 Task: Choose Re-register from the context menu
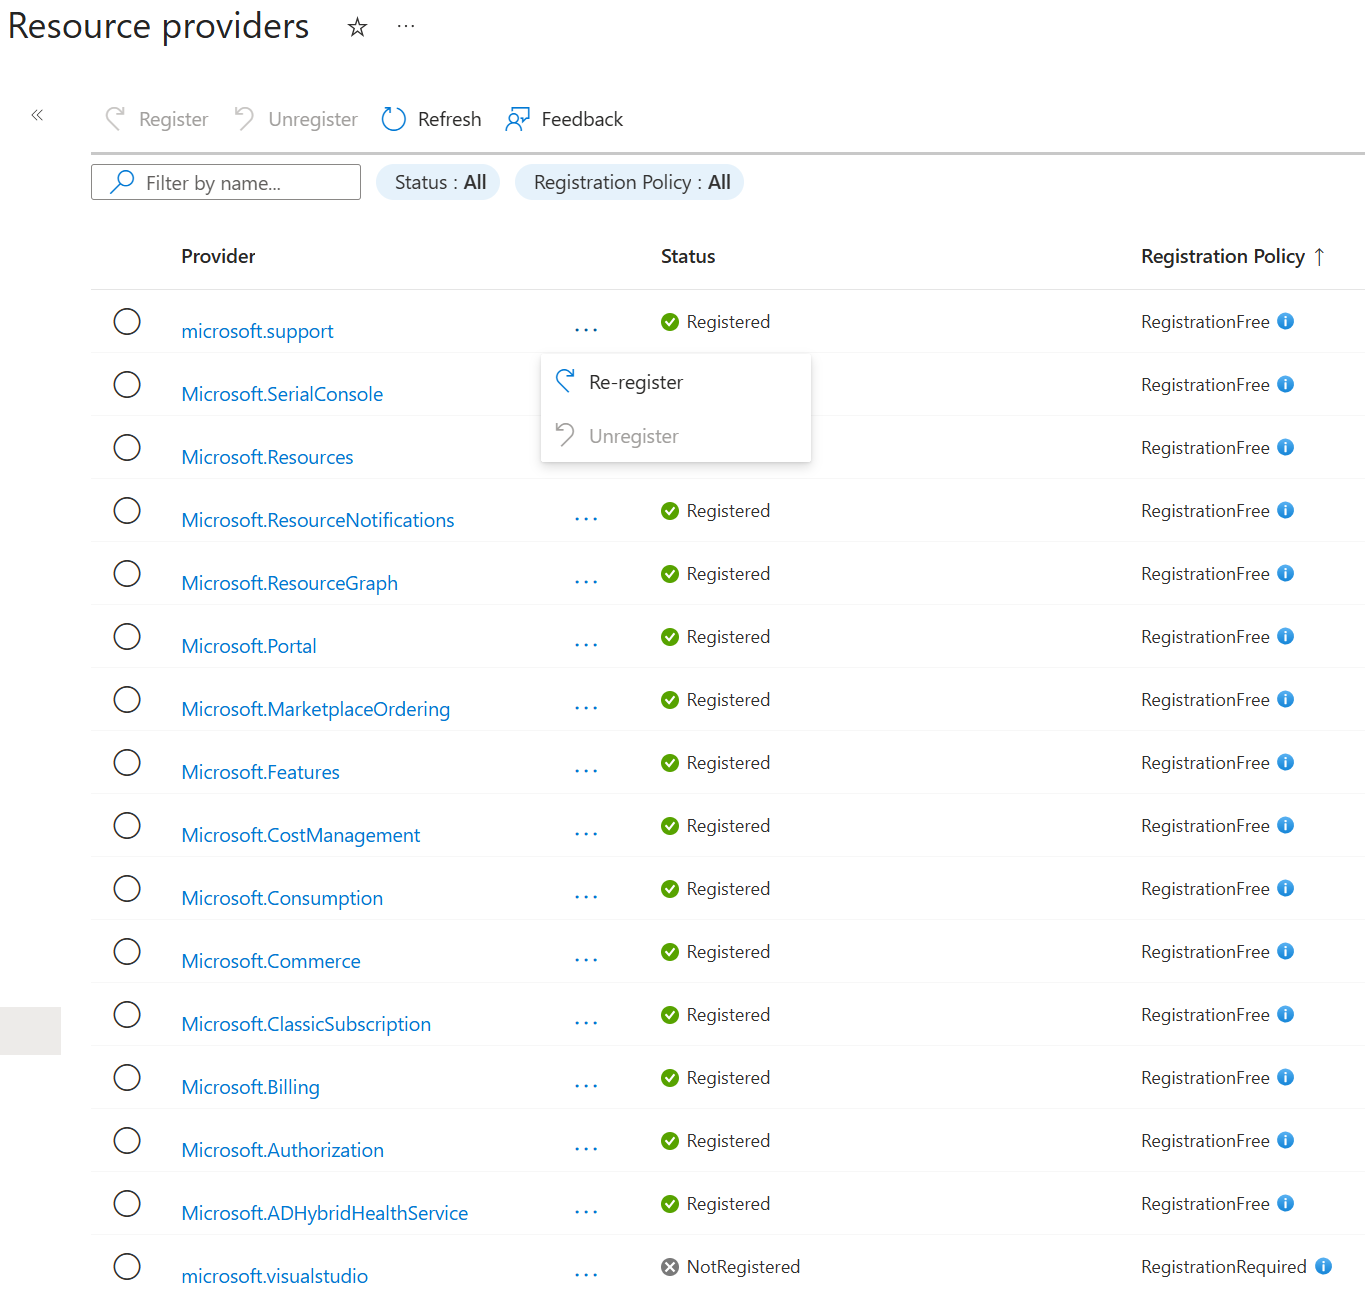[636, 382]
